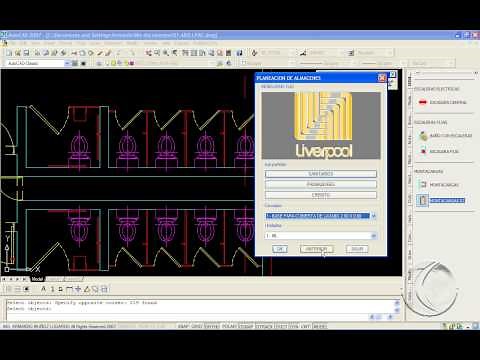Open the Sheet Set Manager icon
Image resolution: width=480 pixels, height=360 pixels.
point(211,53)
